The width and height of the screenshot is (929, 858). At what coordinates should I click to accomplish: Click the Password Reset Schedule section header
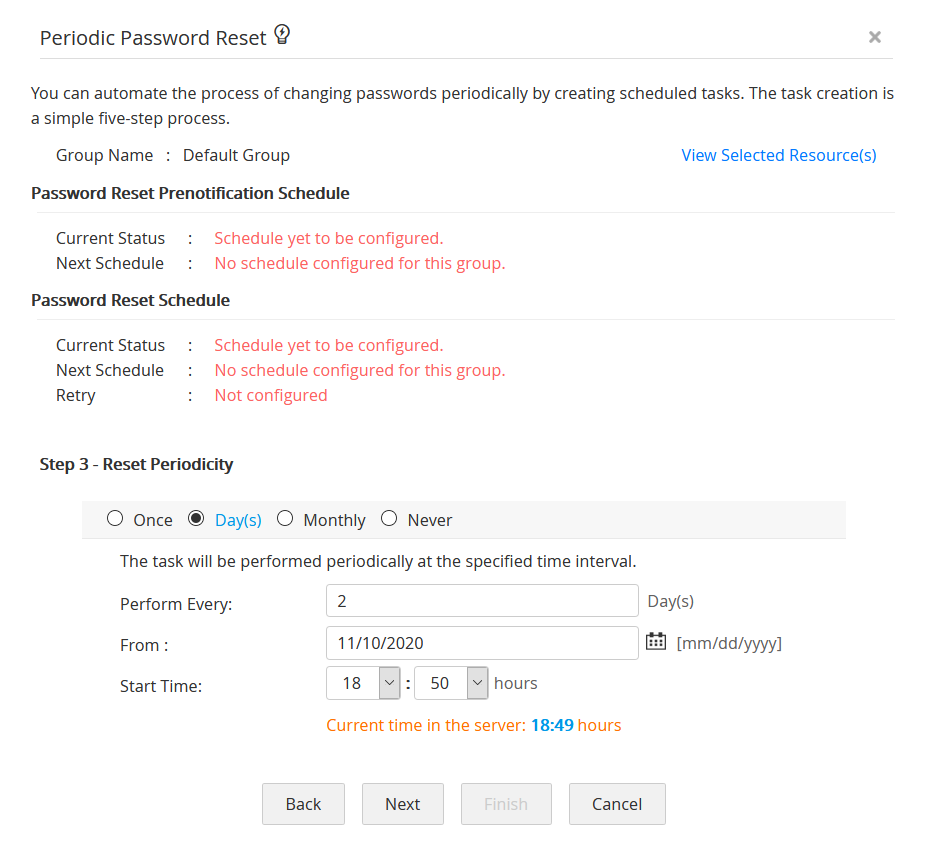click(x=130, y=300)
